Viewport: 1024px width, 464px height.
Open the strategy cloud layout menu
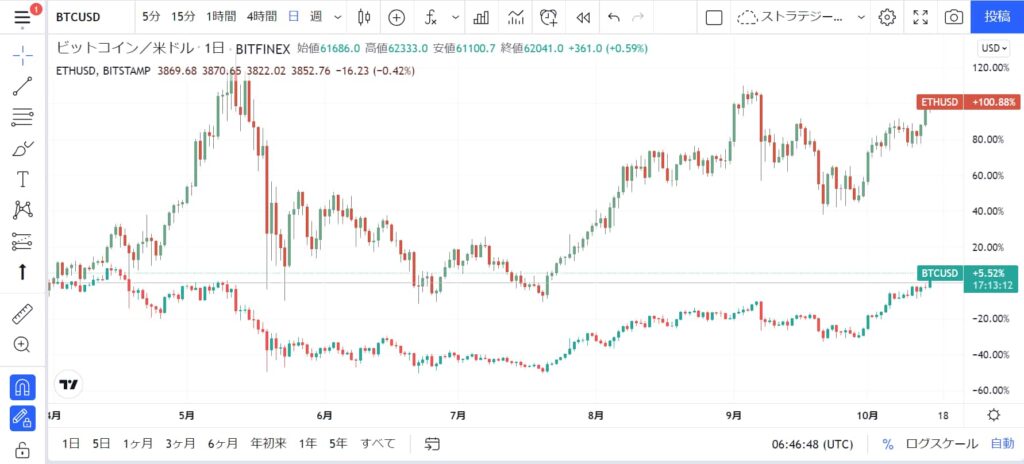(801, 17)
